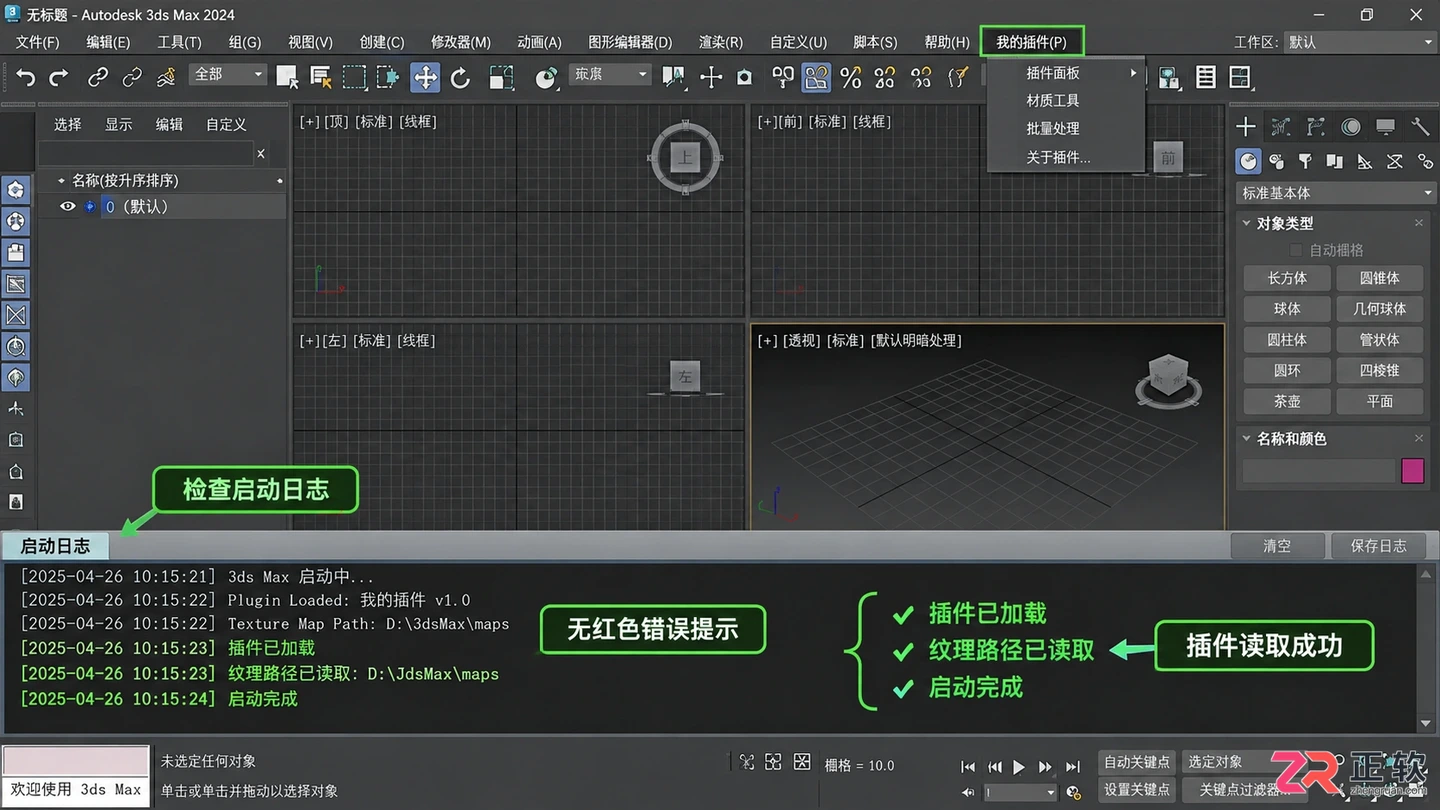This screenshot has width=1440, height=810.
Task: Click the object name input field
Action: [1318, 471]
